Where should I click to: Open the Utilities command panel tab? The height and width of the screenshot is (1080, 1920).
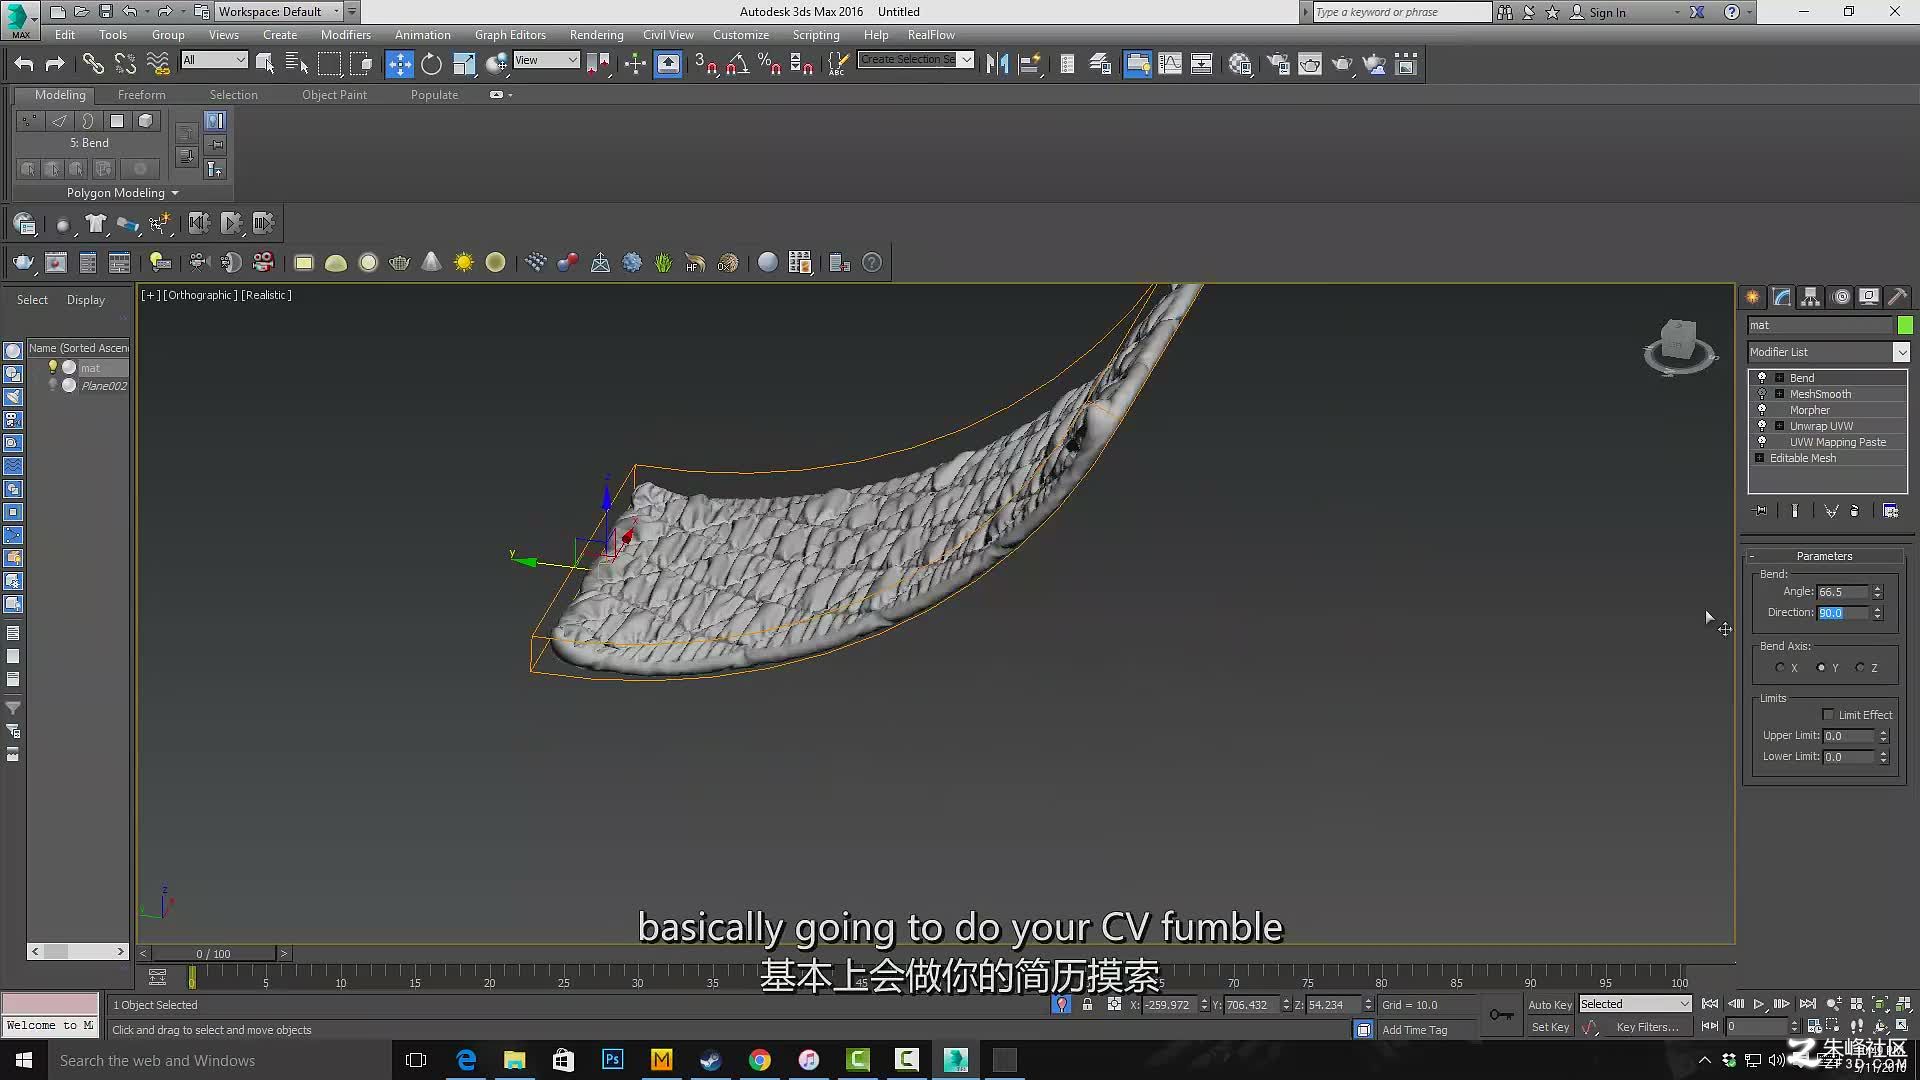point(1898,297)
